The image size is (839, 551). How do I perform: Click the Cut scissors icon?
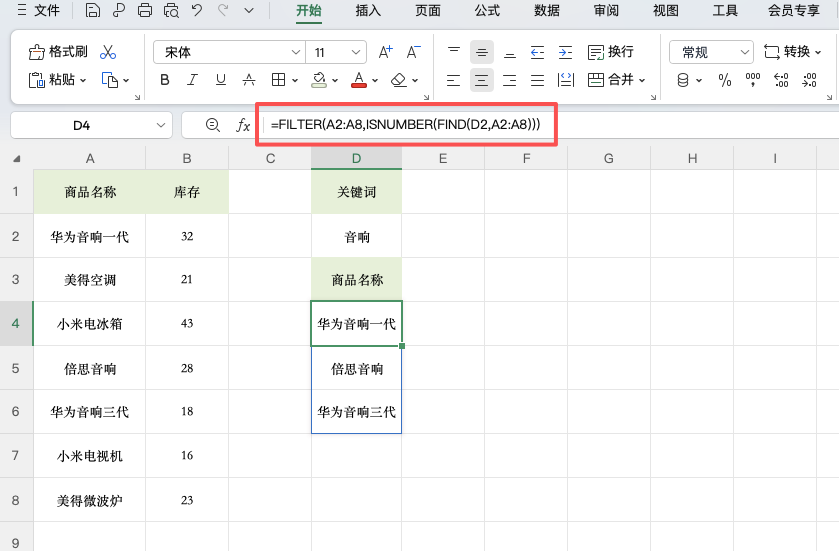[x=108, y=52]
